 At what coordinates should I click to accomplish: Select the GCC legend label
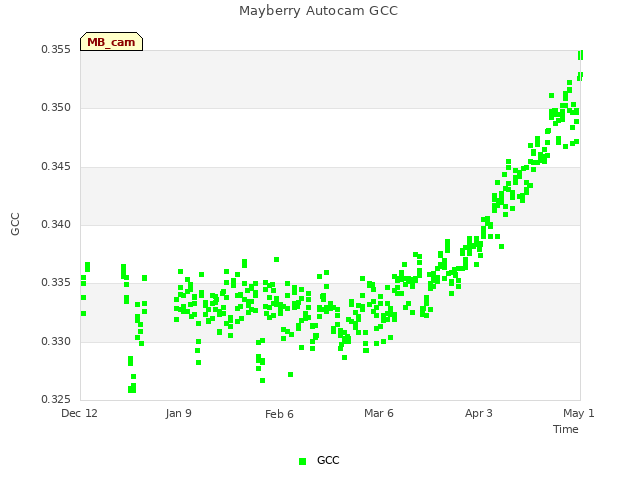pyautogui.click(x=328, y=460)
